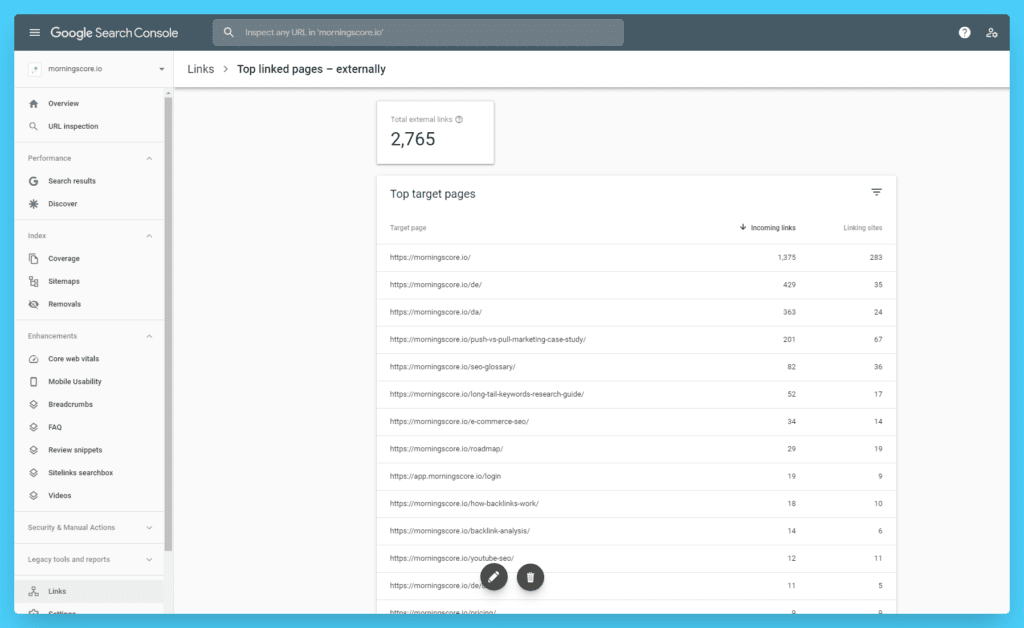Click the Sitemaps tree icon
This screenshot has width=1024, height=628.
(33, 281)
